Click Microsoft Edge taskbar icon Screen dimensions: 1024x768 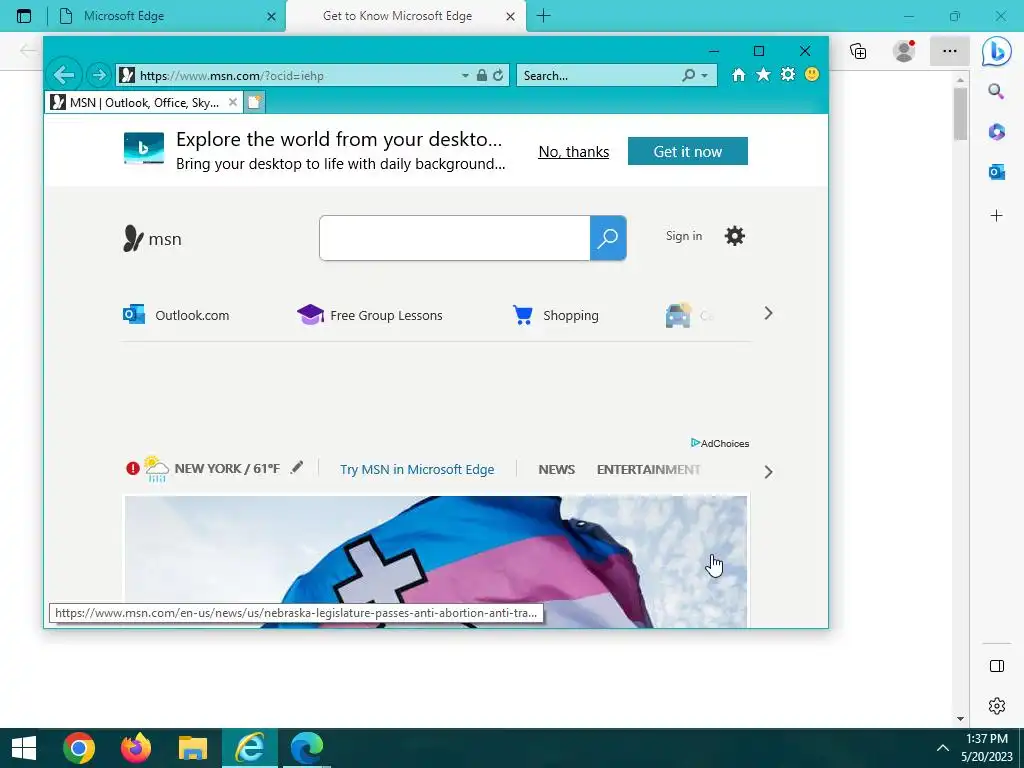tap(307, 748)
